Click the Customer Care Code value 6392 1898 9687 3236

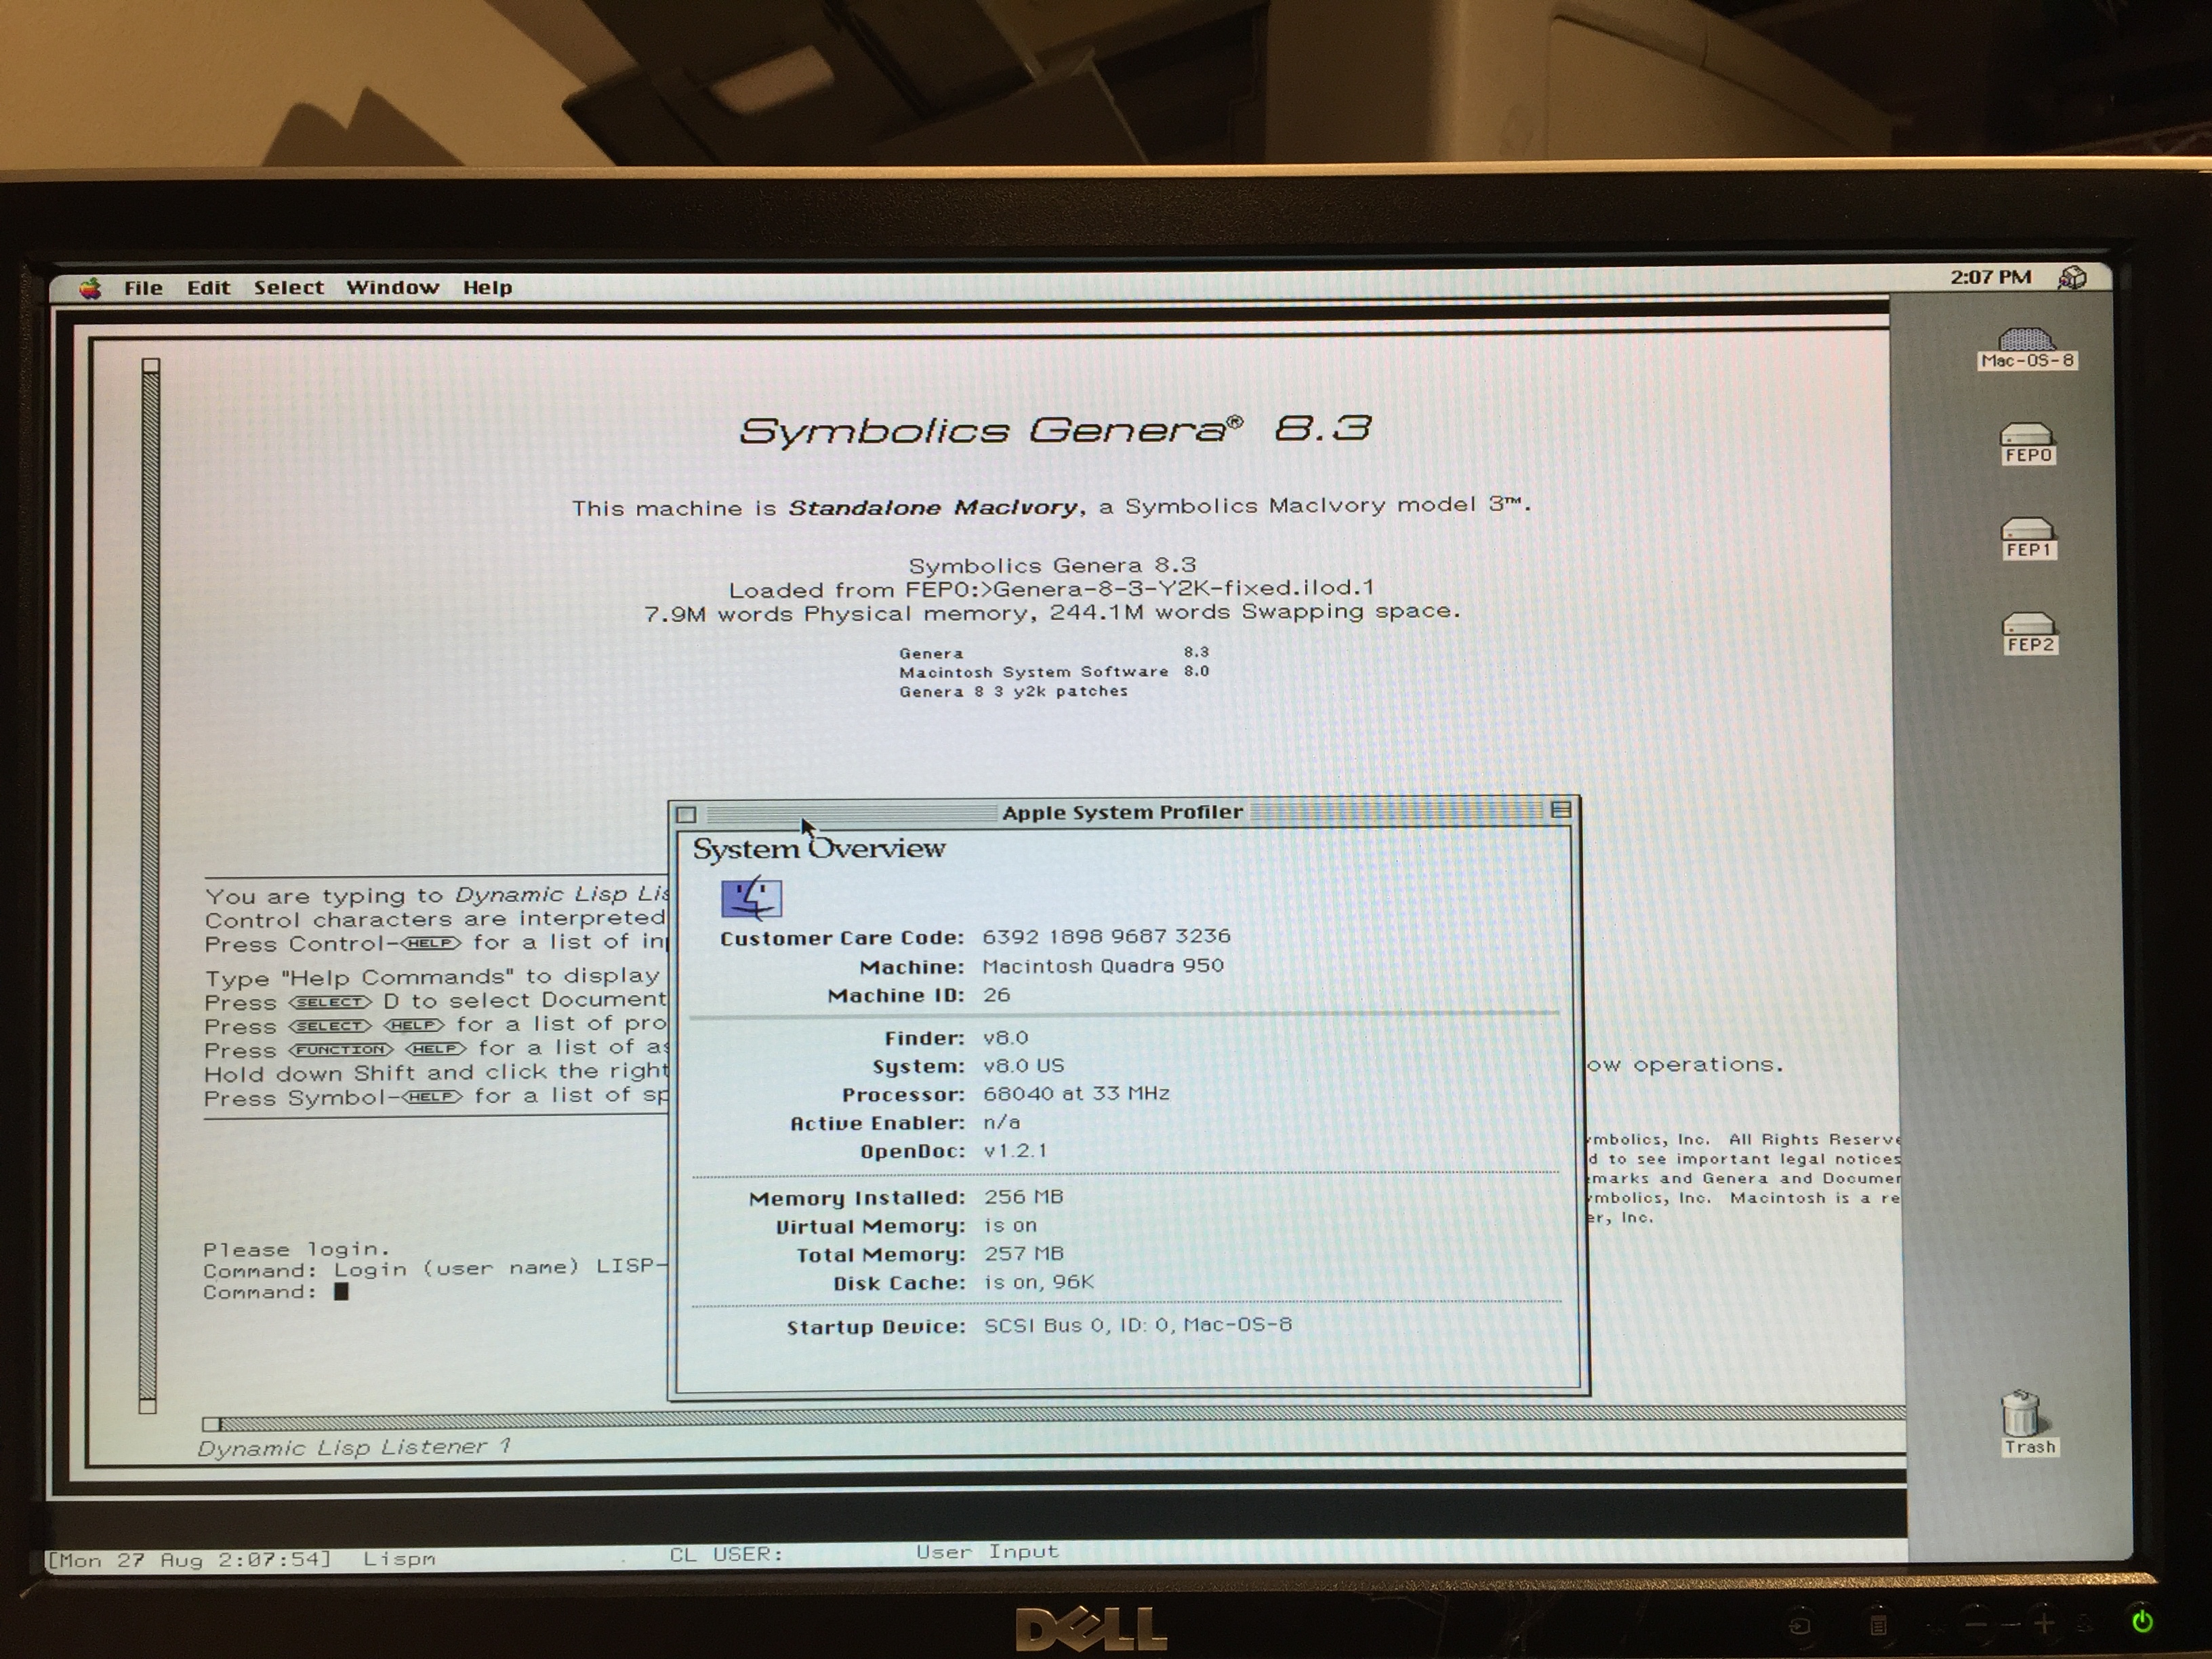pyautogui.click(x=1106, y=936)
